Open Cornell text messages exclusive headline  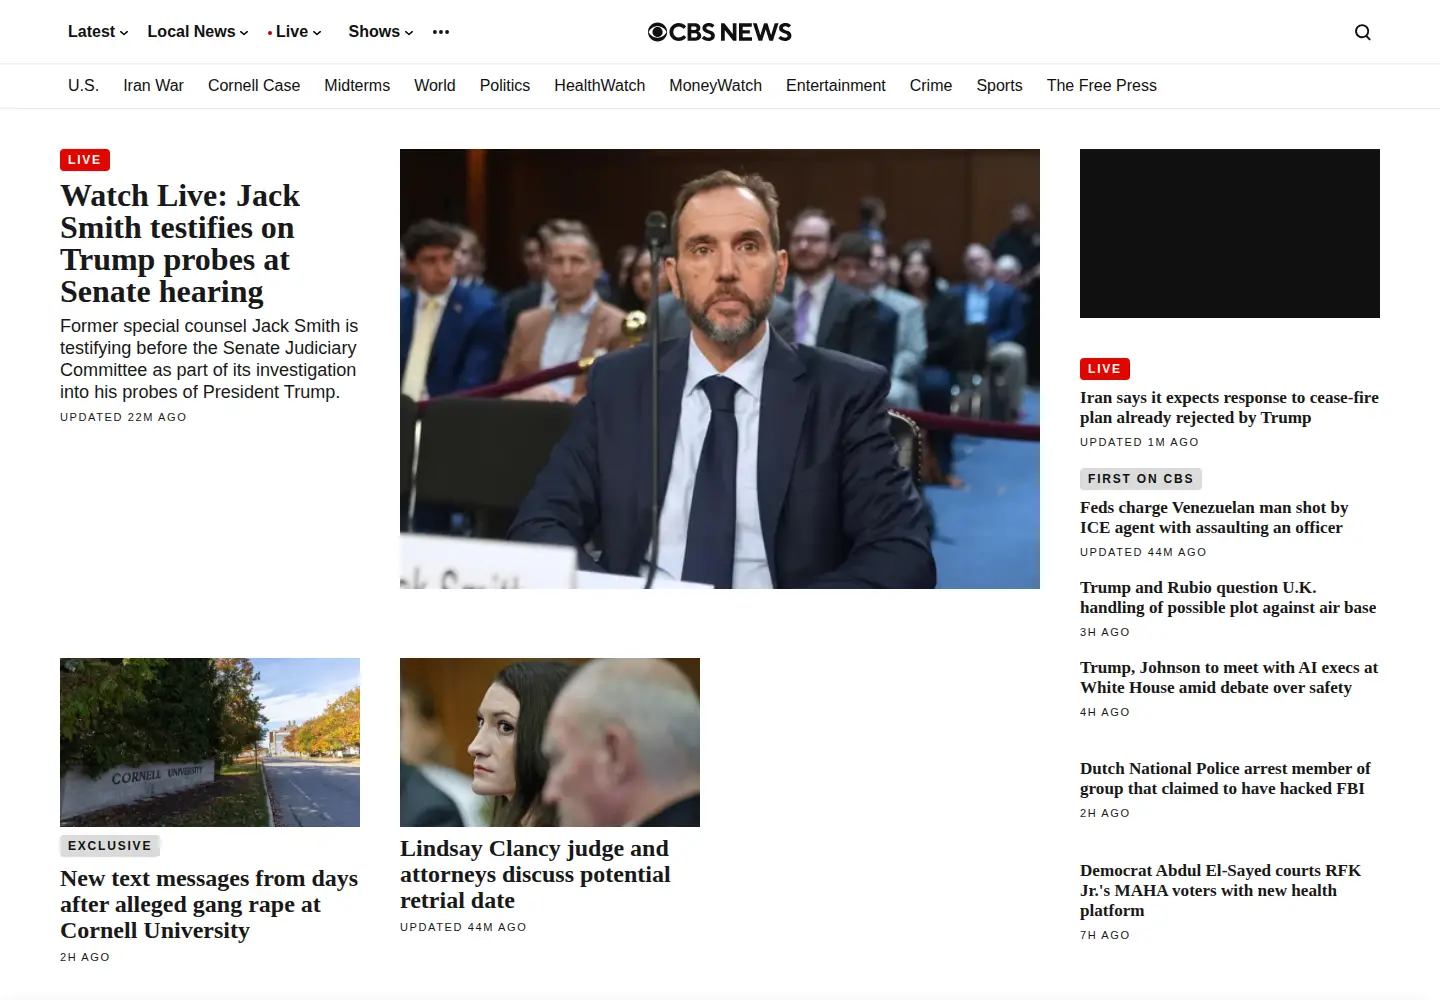pyautogui.click(x=209, y=904)
